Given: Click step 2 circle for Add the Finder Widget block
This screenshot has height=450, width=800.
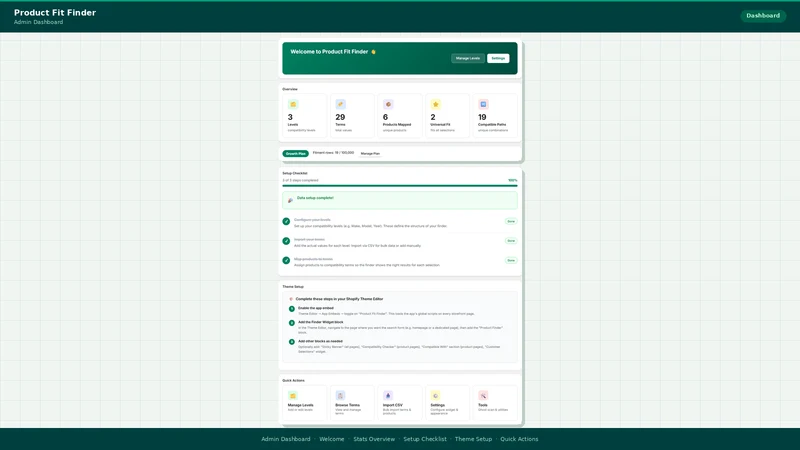Looking at the screenshot, I should pyautogui.click(x=292, y=323).
